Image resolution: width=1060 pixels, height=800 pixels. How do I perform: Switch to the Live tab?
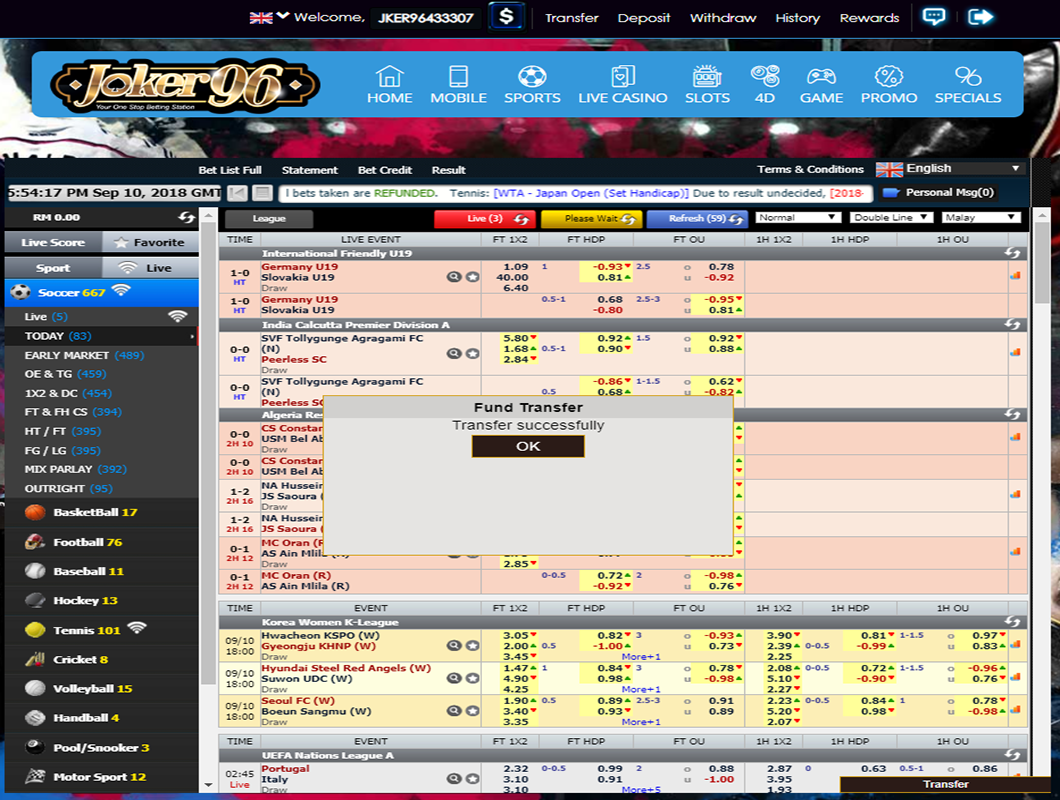point(149,268)
